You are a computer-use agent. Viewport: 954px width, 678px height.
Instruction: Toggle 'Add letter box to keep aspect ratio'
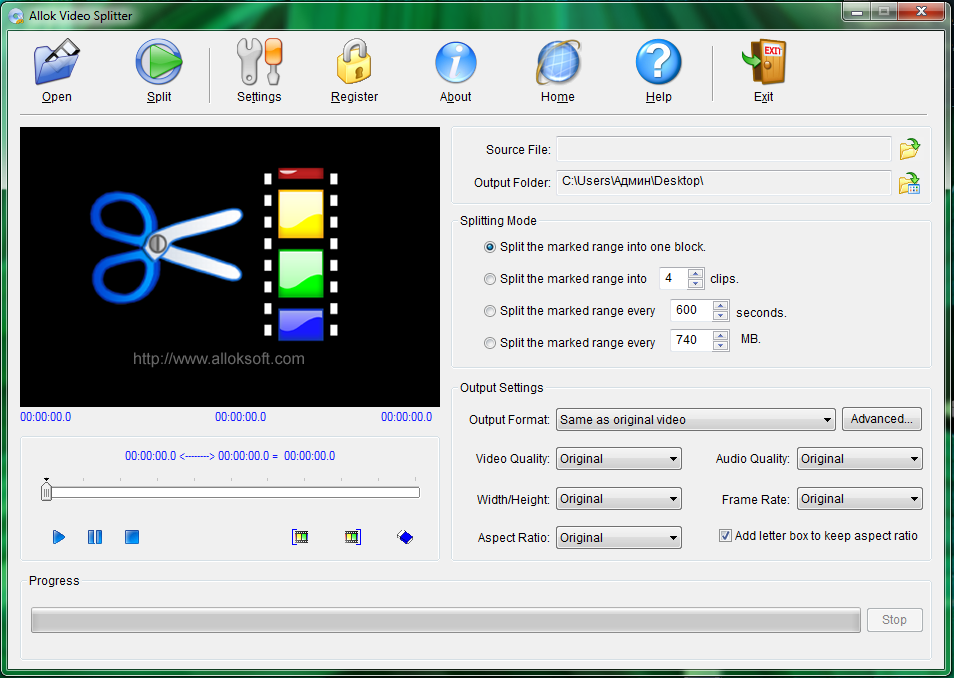pyautogui.click(x=726, y=536)
